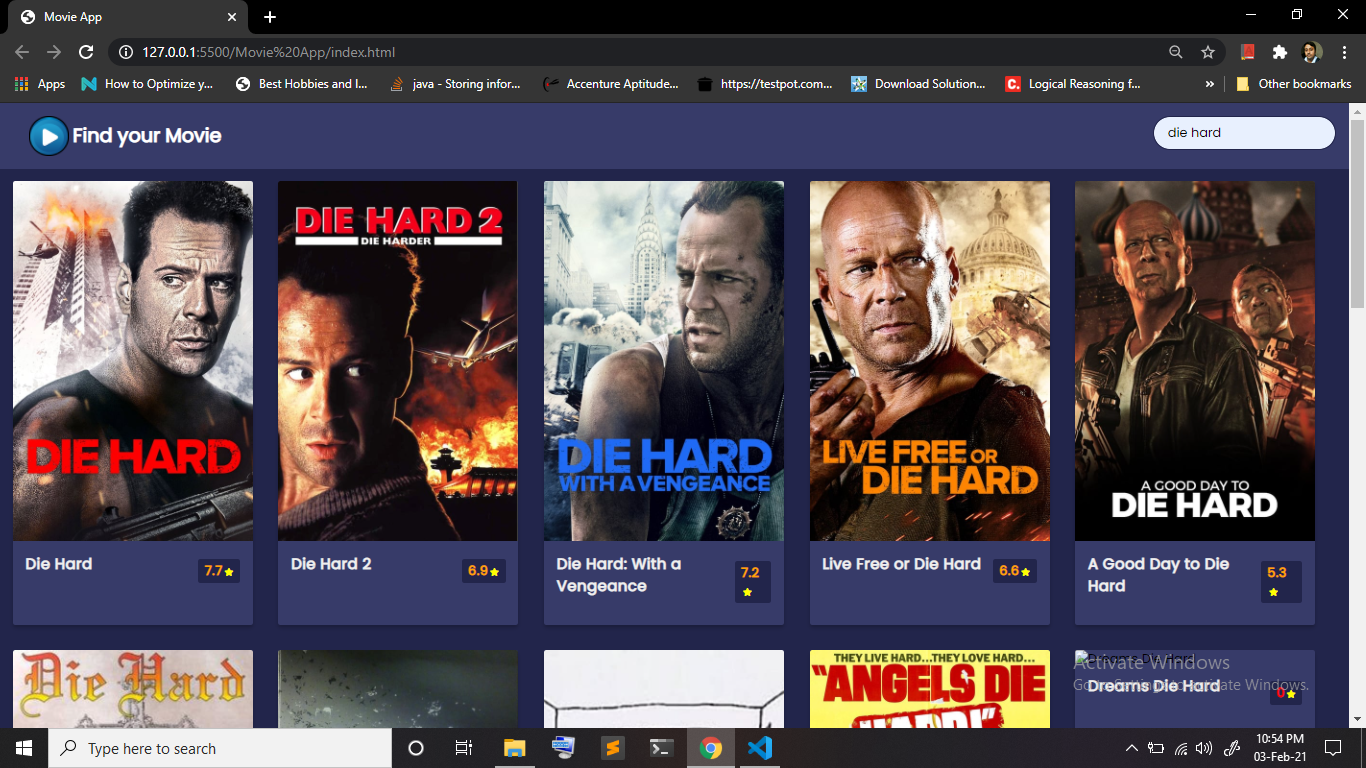Expand the Other bookmarks folder
The width and height of the screenshot is (1366, 768).
point(1294,84)
